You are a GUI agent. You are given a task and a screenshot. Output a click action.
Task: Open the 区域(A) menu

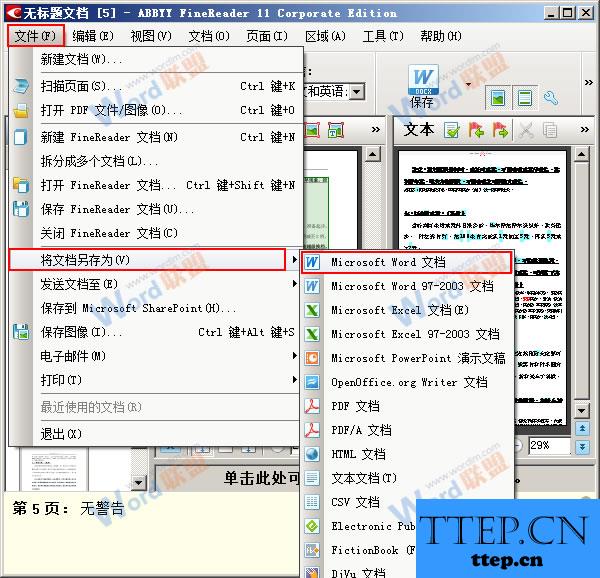coord(326,36)
